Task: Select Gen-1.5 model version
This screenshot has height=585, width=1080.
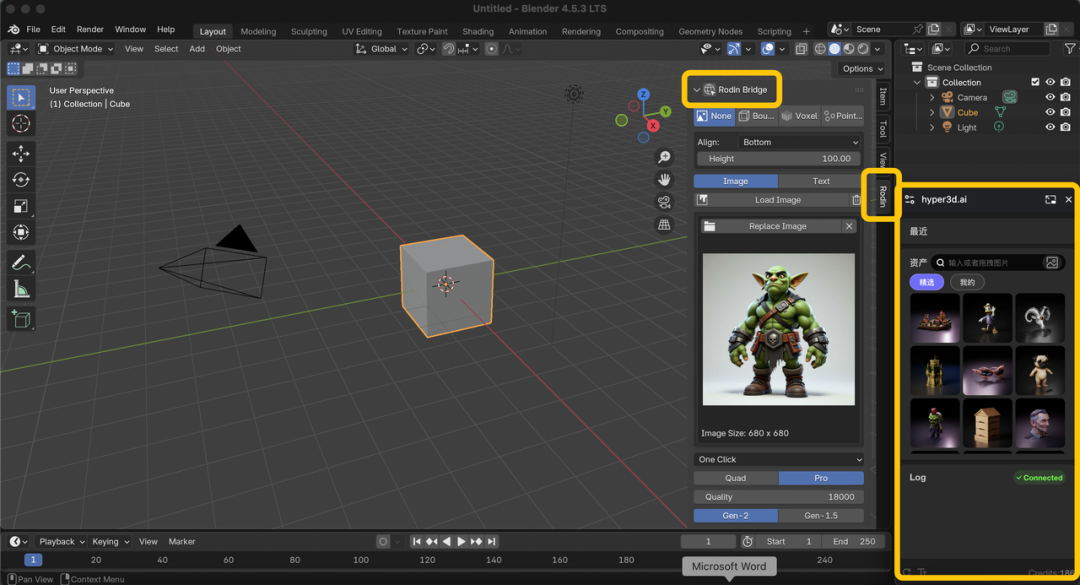Action: [x=821, y=515]
